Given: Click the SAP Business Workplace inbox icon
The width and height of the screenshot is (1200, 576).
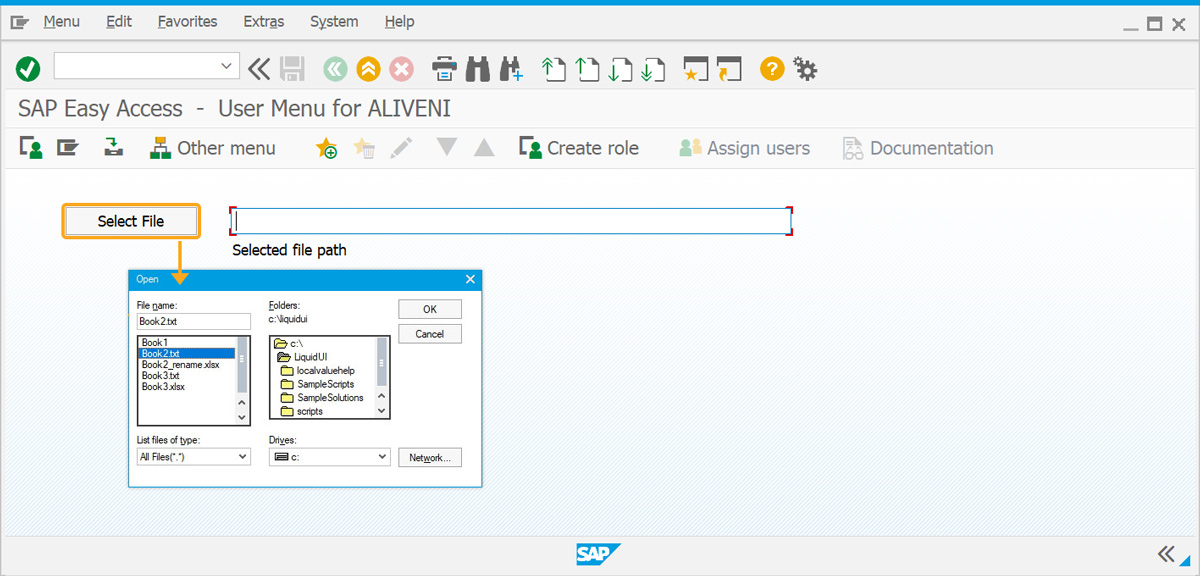Looking at the screenshot, I should point(114,148).
